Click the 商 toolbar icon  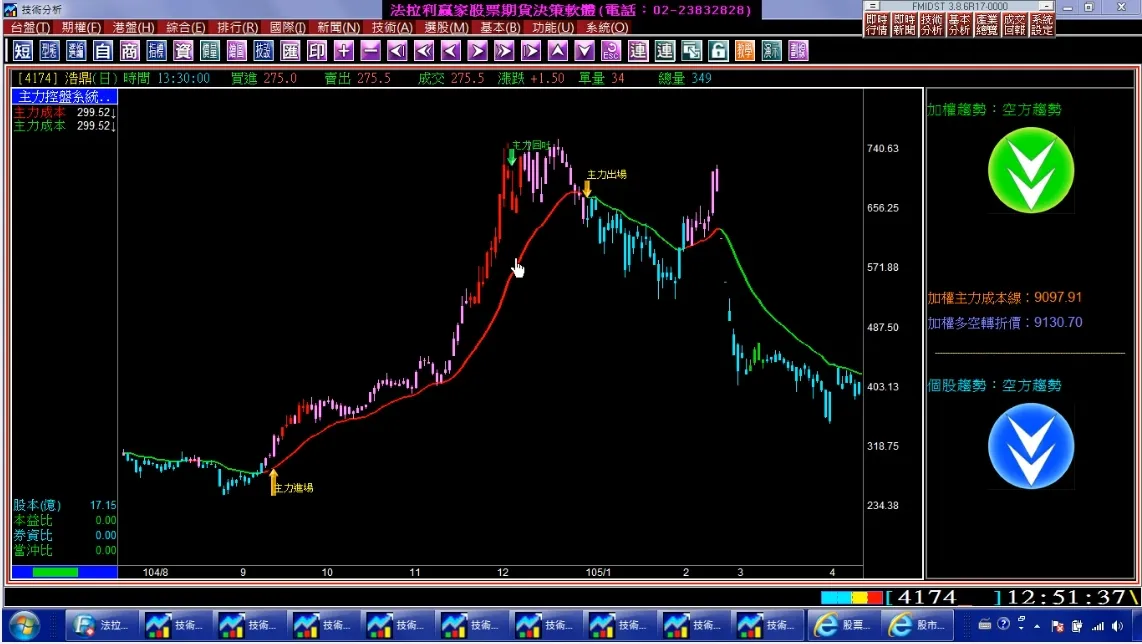pyautogui.click(x=130, y=51)
